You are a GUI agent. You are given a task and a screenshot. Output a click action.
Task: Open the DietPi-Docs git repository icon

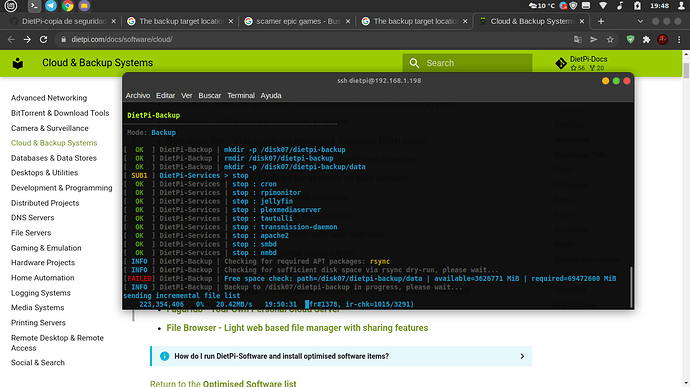click(x=561, y=63)
